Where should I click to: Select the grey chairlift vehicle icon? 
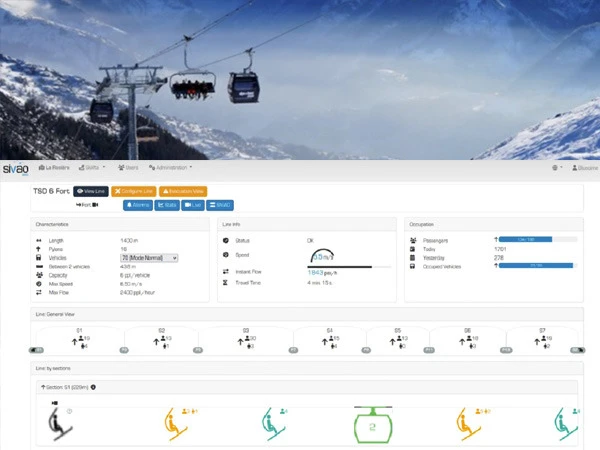point(60,424)
